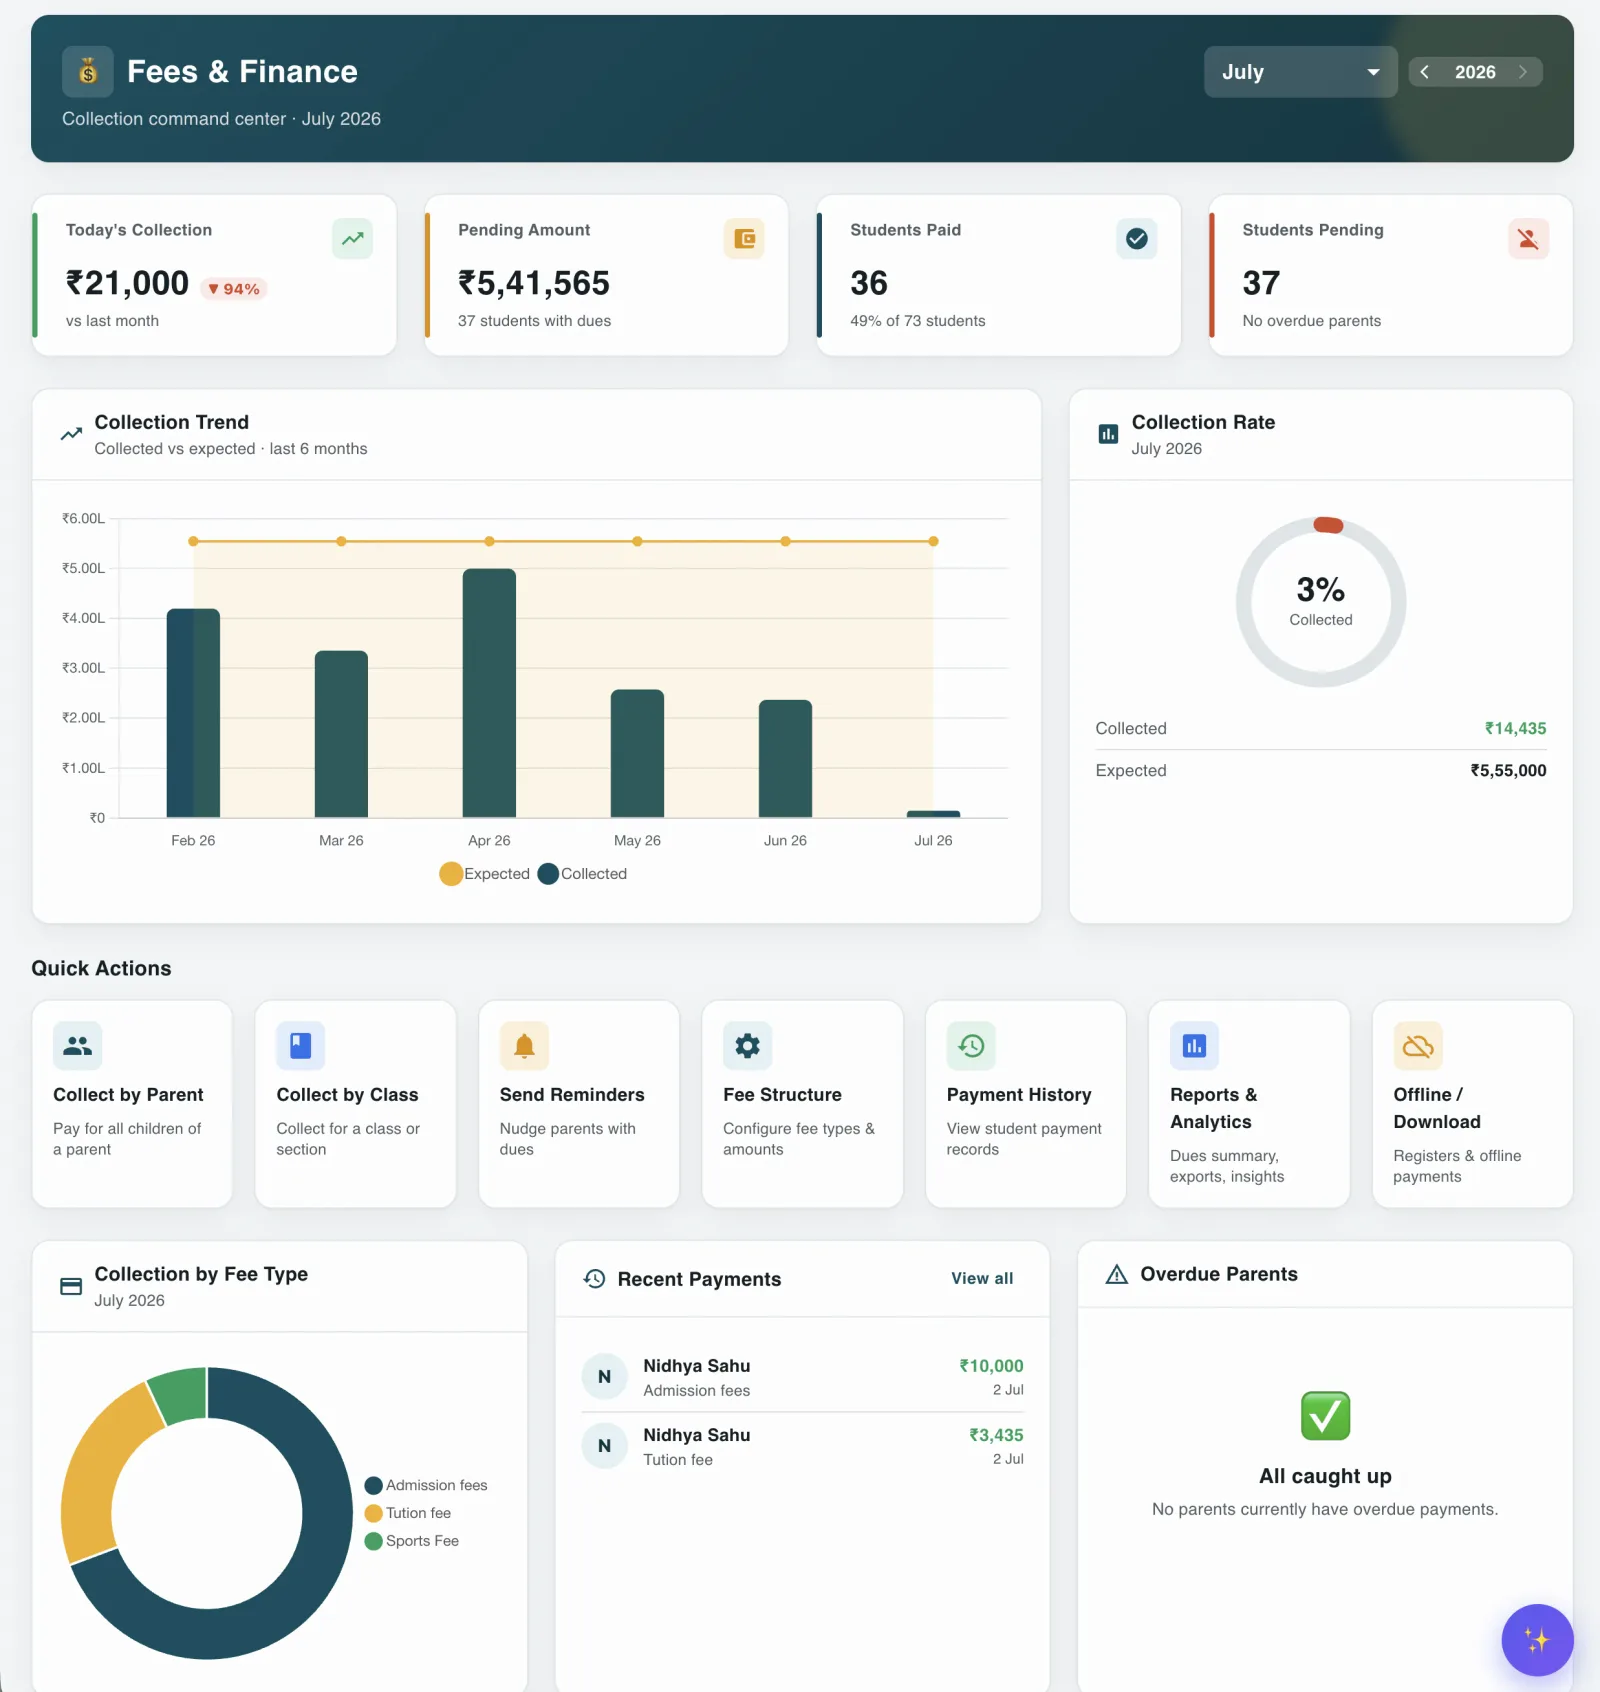Click the '37 students with dues' text
The image size is (1600, 1692).
tap(534, 321)
